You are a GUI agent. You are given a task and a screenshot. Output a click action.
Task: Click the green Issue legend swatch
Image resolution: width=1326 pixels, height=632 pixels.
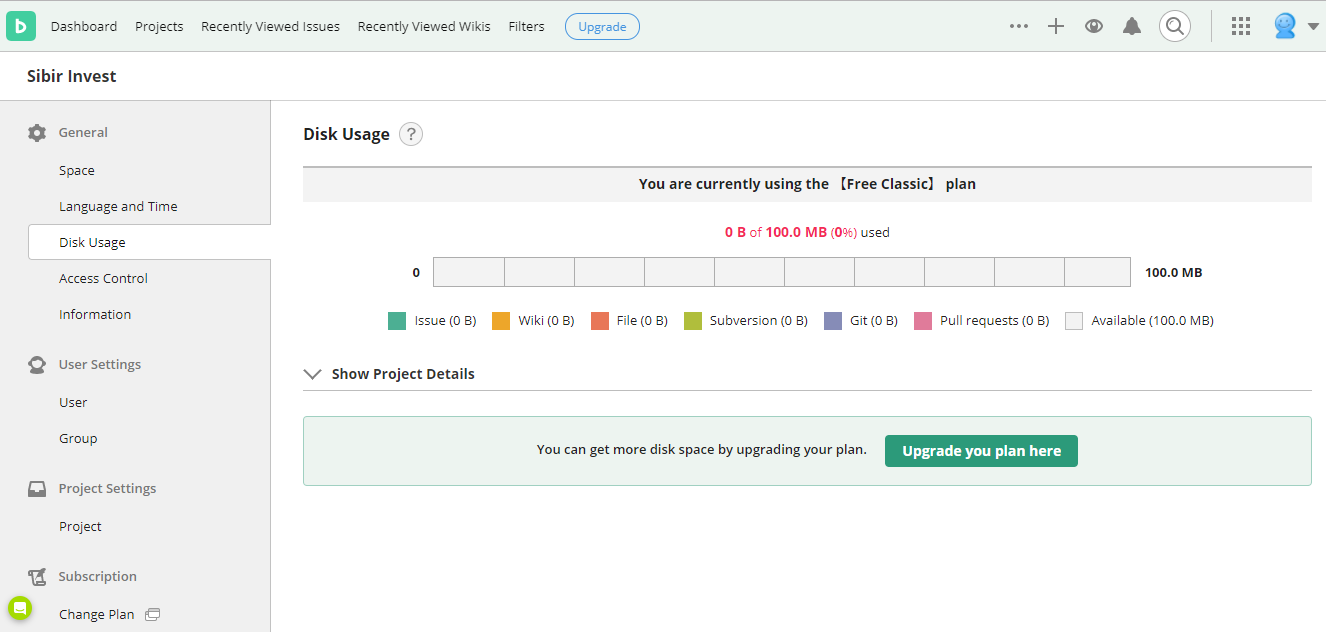pyautogui.click(x=397, y=321)
